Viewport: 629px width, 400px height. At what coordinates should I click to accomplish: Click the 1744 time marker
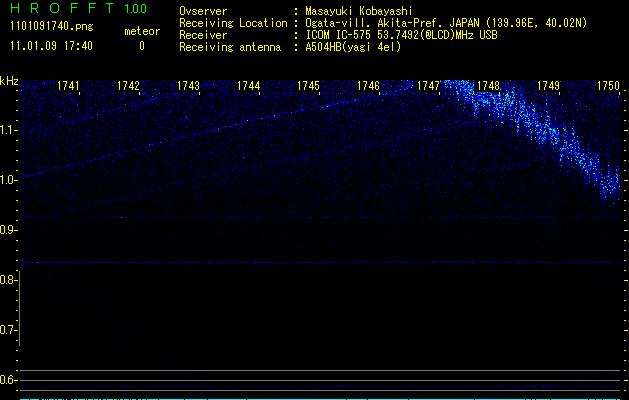249,86
